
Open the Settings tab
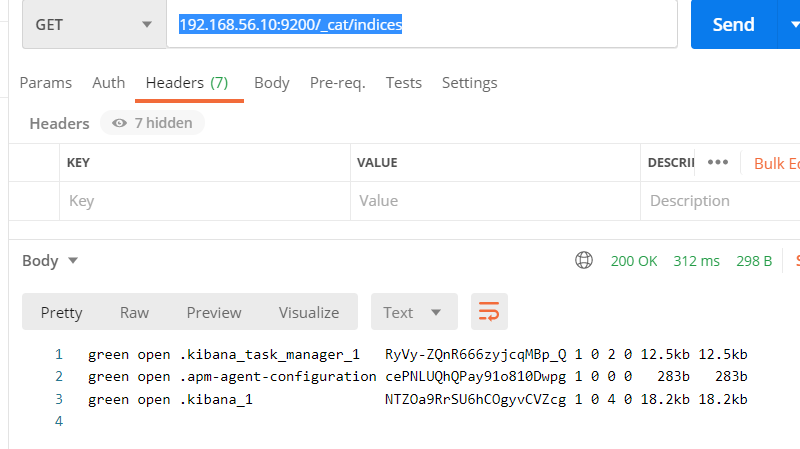point(469,83)
